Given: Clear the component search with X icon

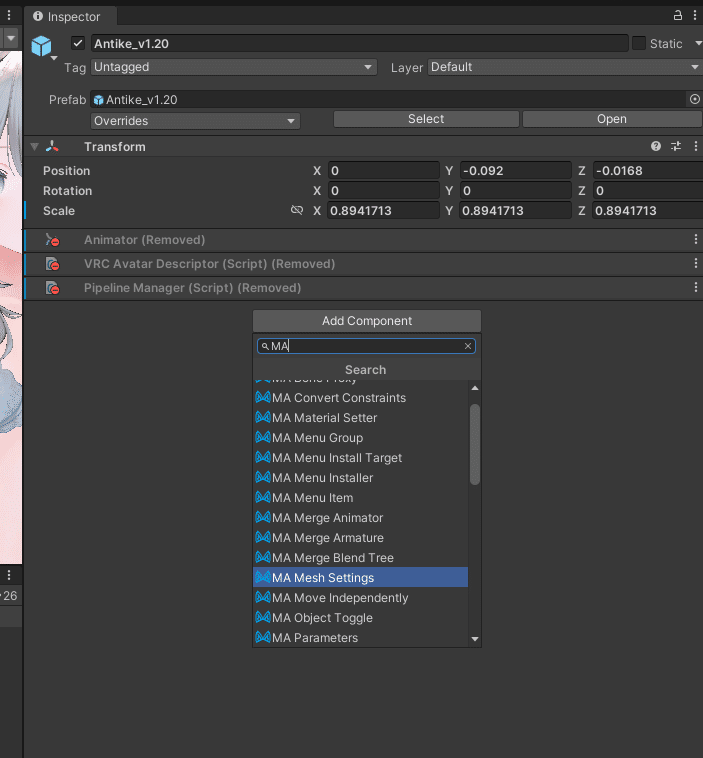Looking at the screenshot, I should coord(468,346).
